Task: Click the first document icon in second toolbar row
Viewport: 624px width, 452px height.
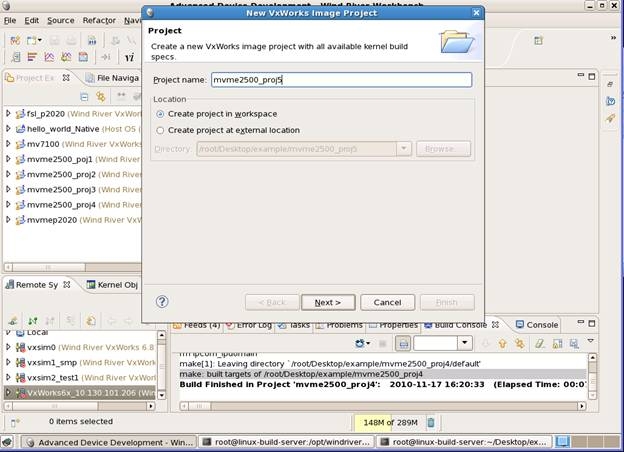Action: click(15, 57)
